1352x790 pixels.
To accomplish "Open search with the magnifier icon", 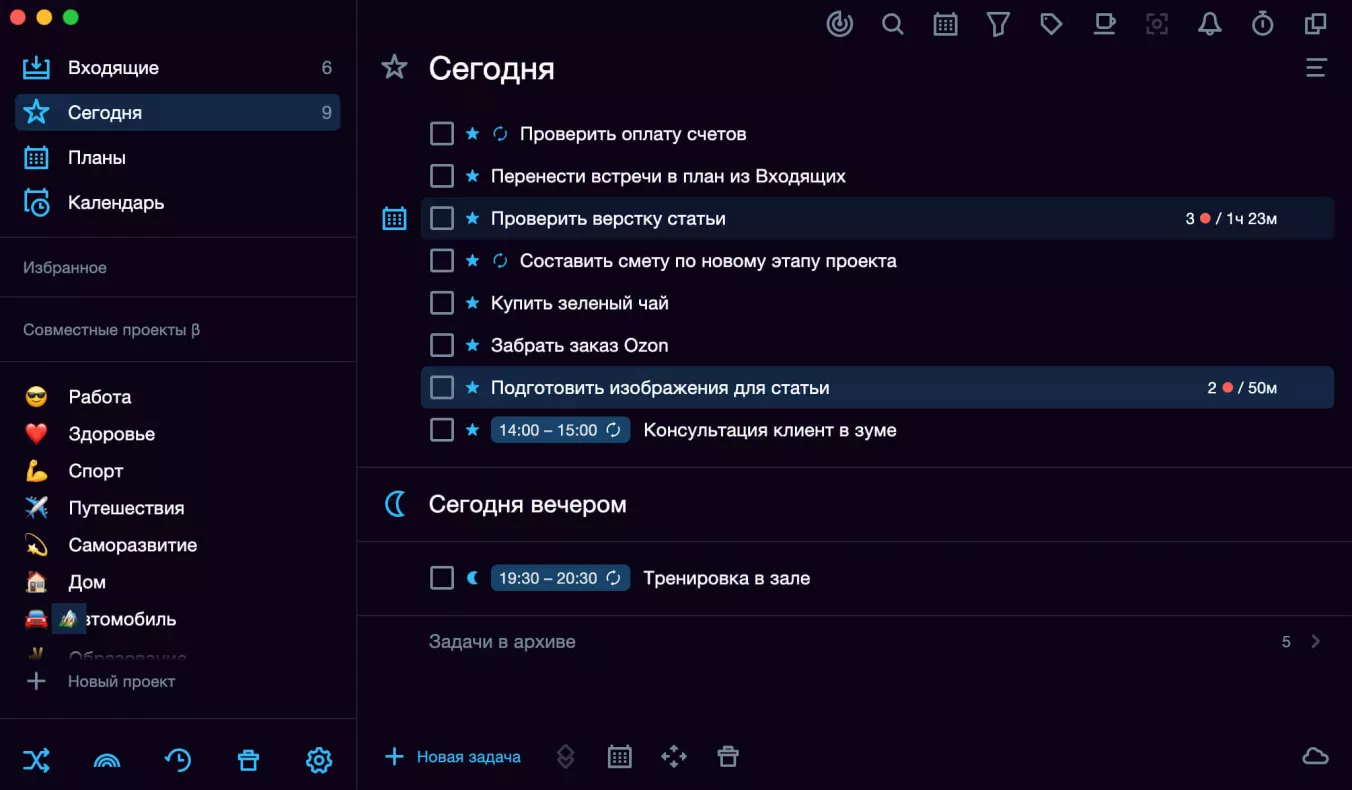I will pos(893,24).
